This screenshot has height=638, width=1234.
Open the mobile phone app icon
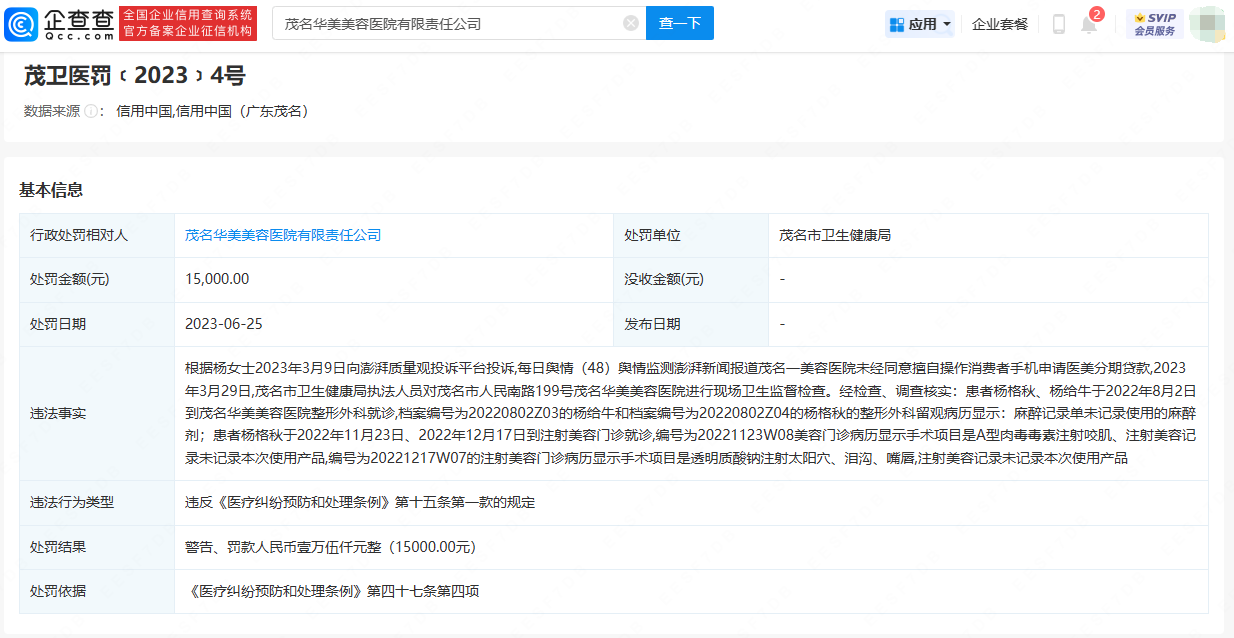(x=1059, y=24)
